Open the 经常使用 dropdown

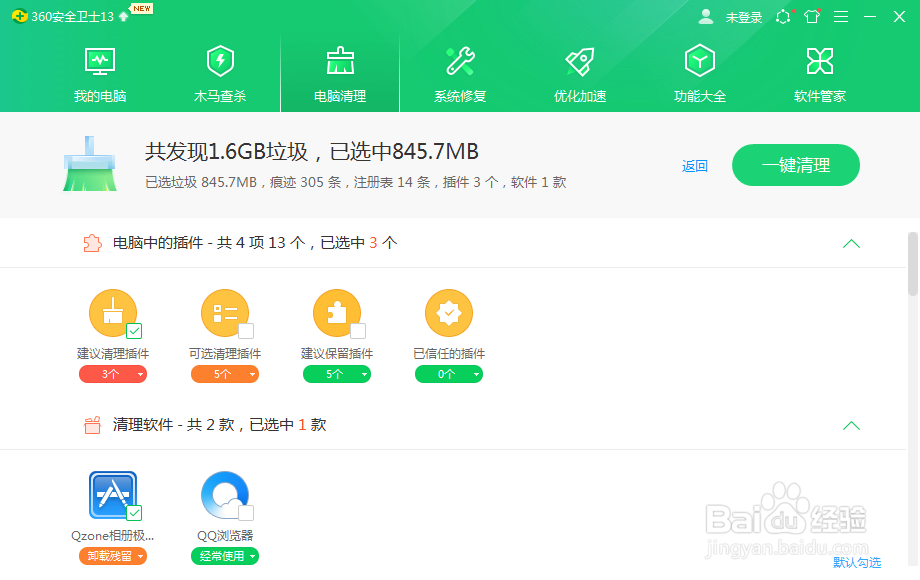225,556
